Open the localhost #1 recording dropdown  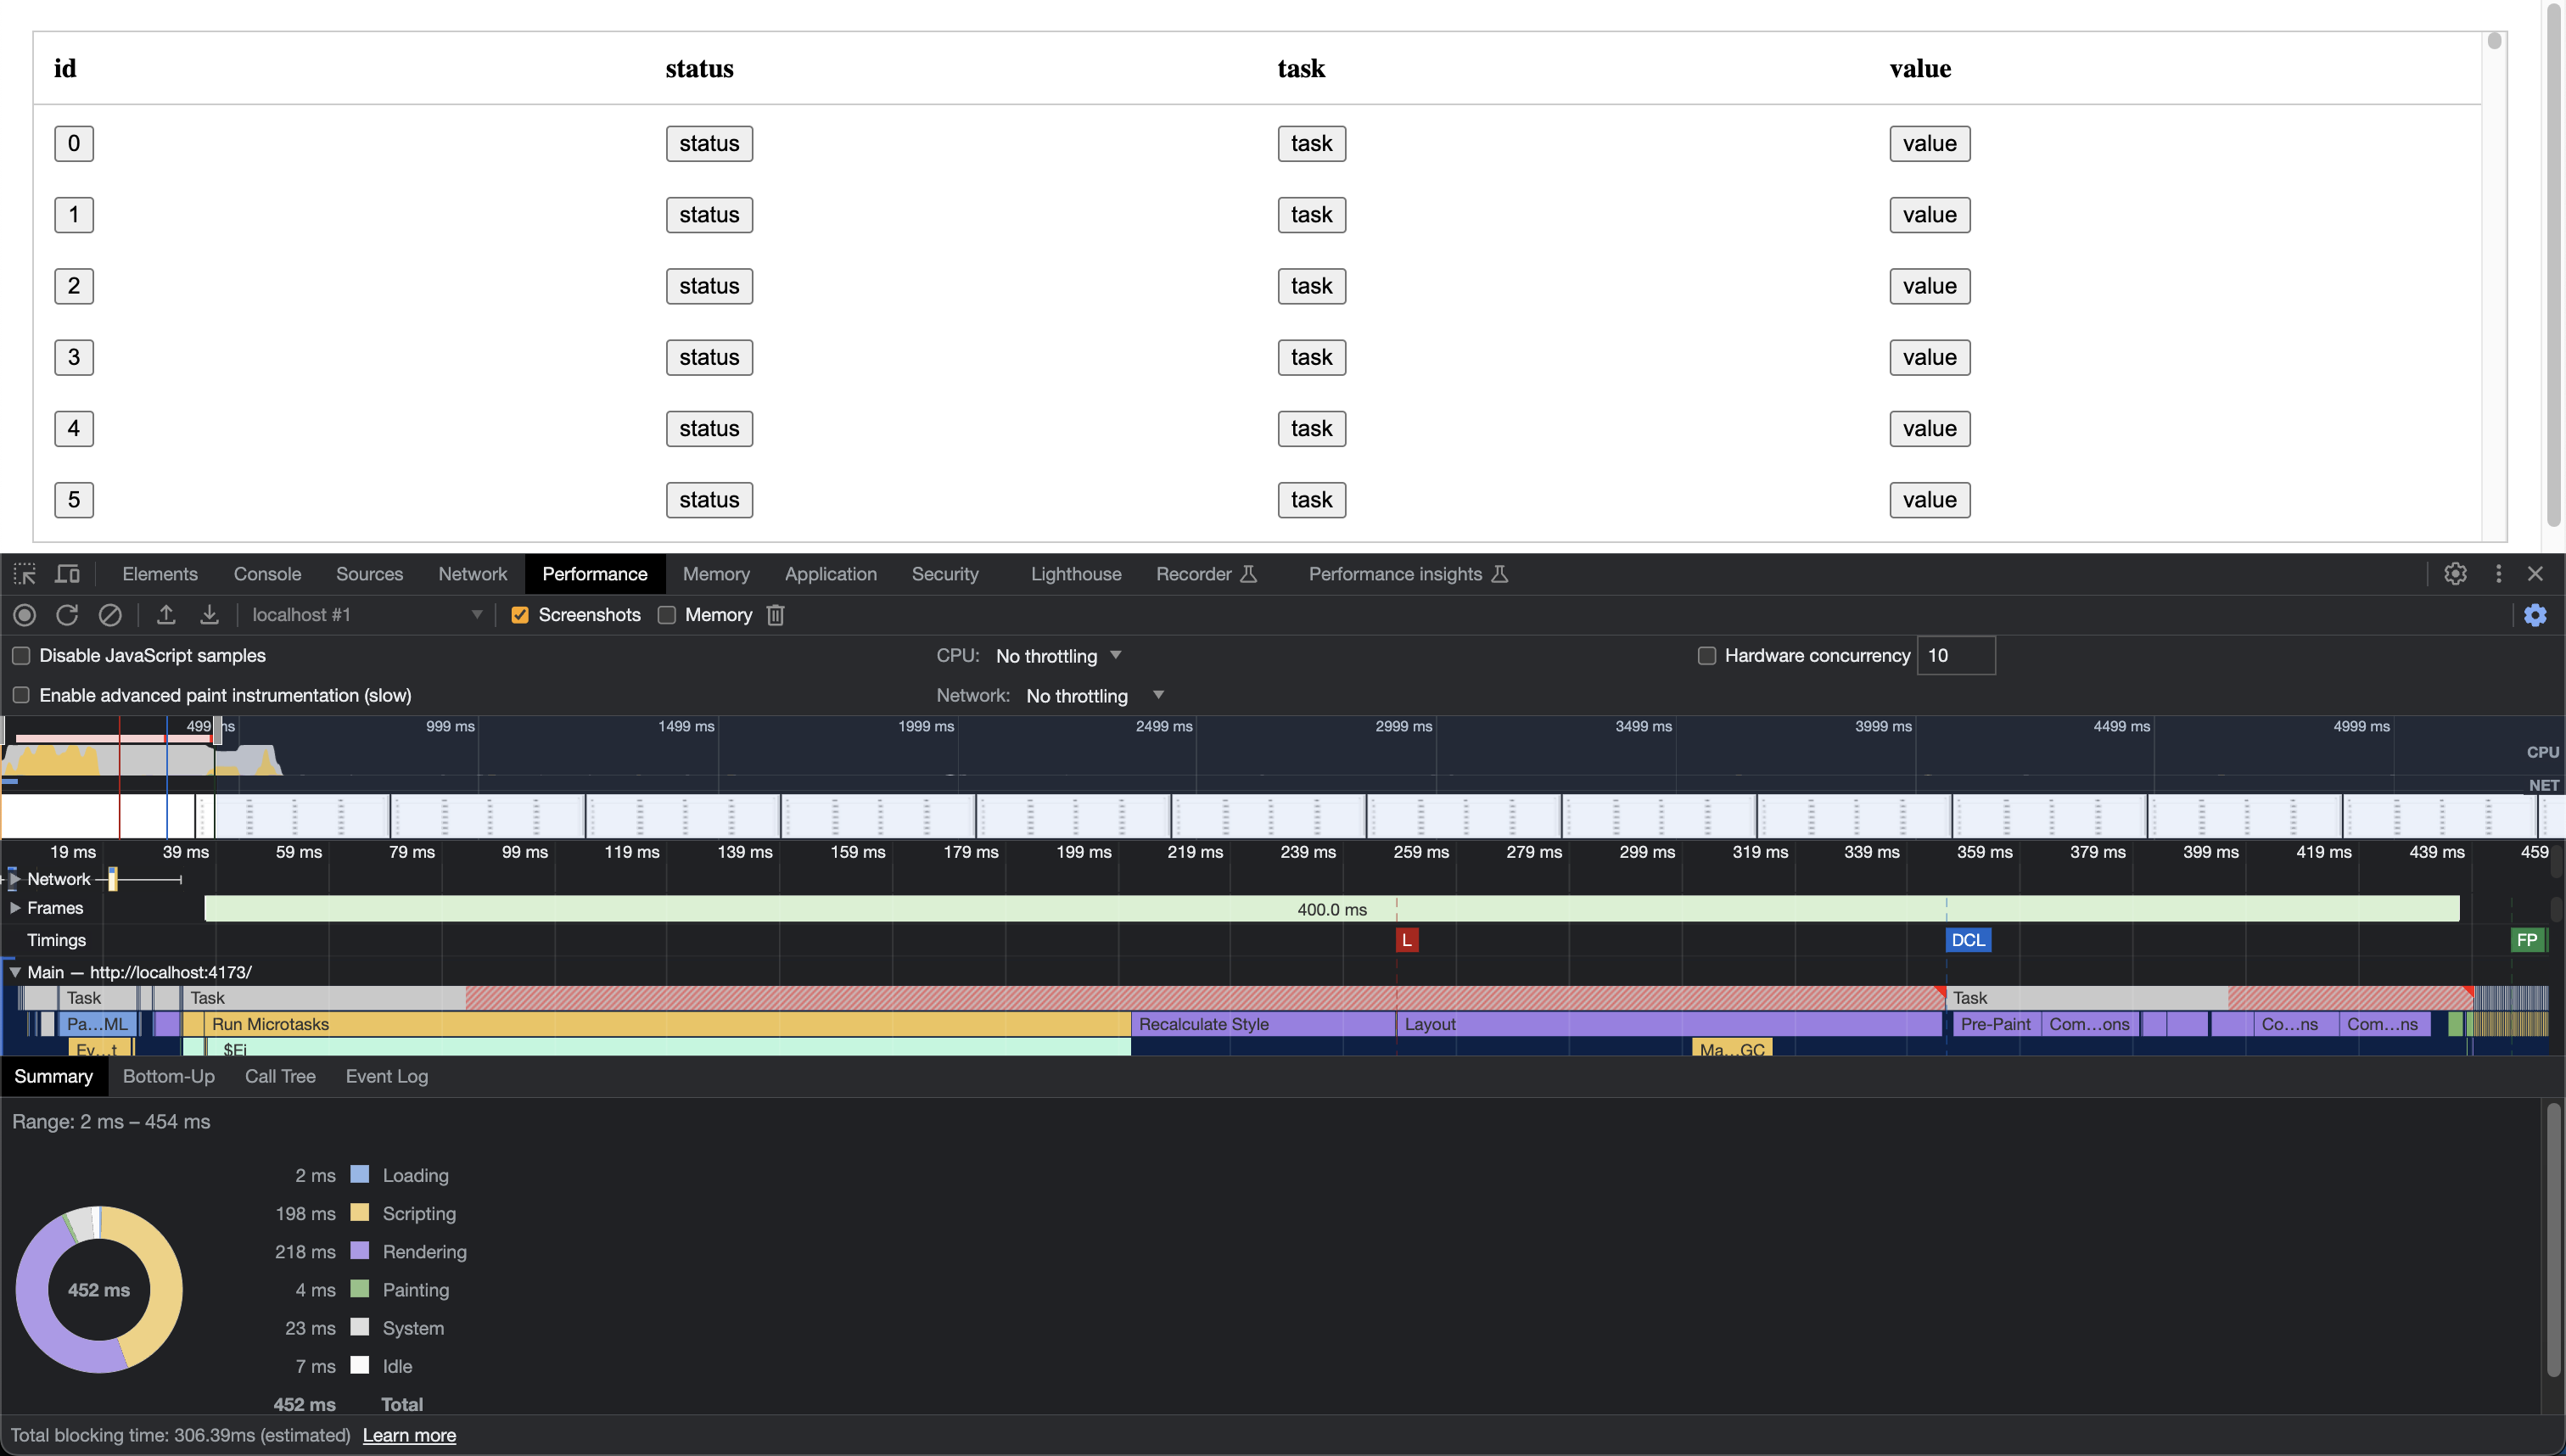click(366, 615)
